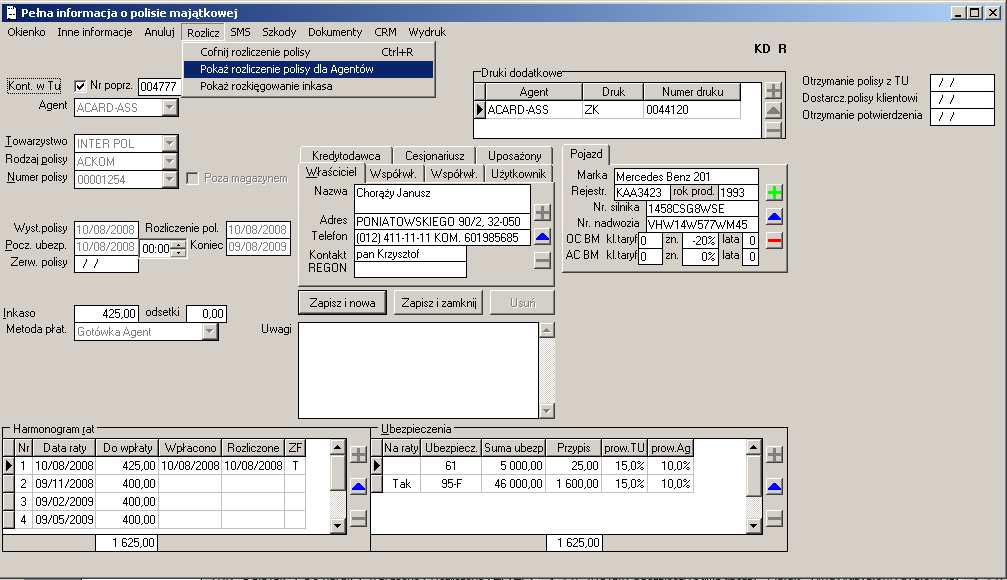
Task: Click the Dostarcz.polisy klientowi date field
Action: 962,100
